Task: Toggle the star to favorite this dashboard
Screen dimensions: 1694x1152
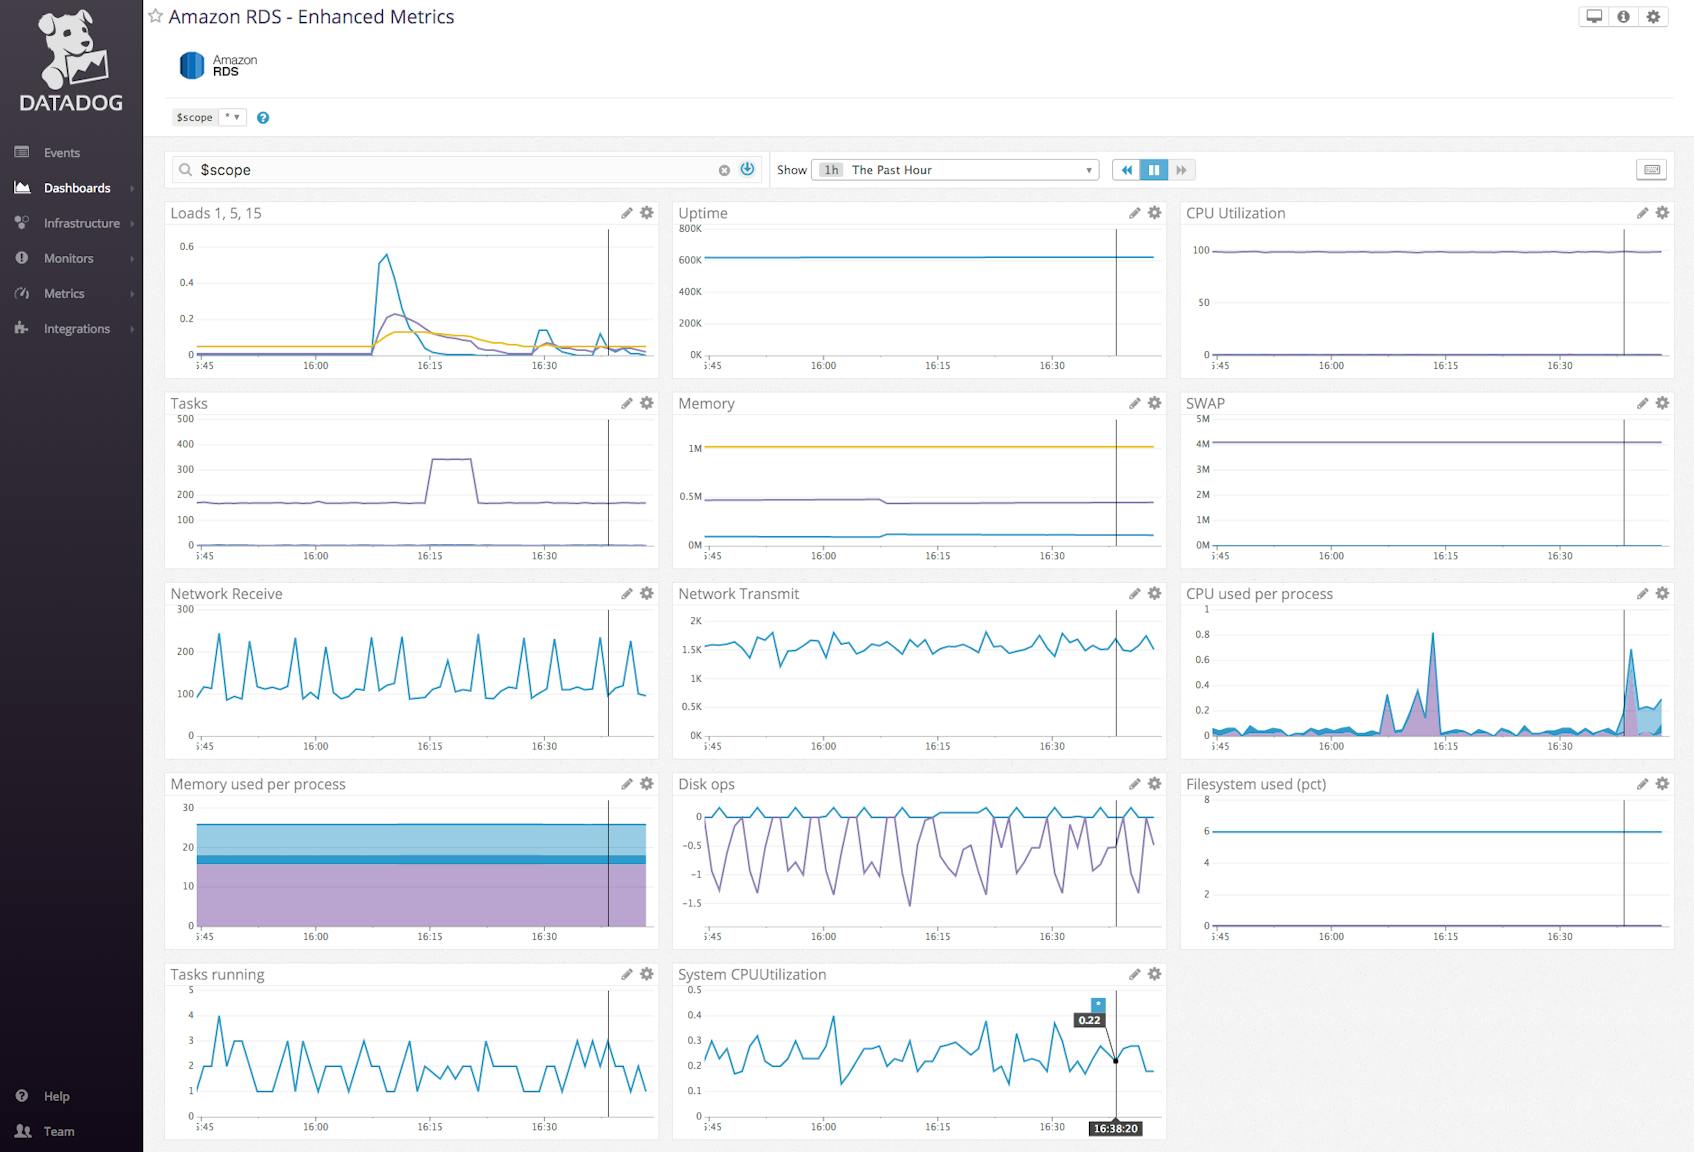Action: point(156,16)
